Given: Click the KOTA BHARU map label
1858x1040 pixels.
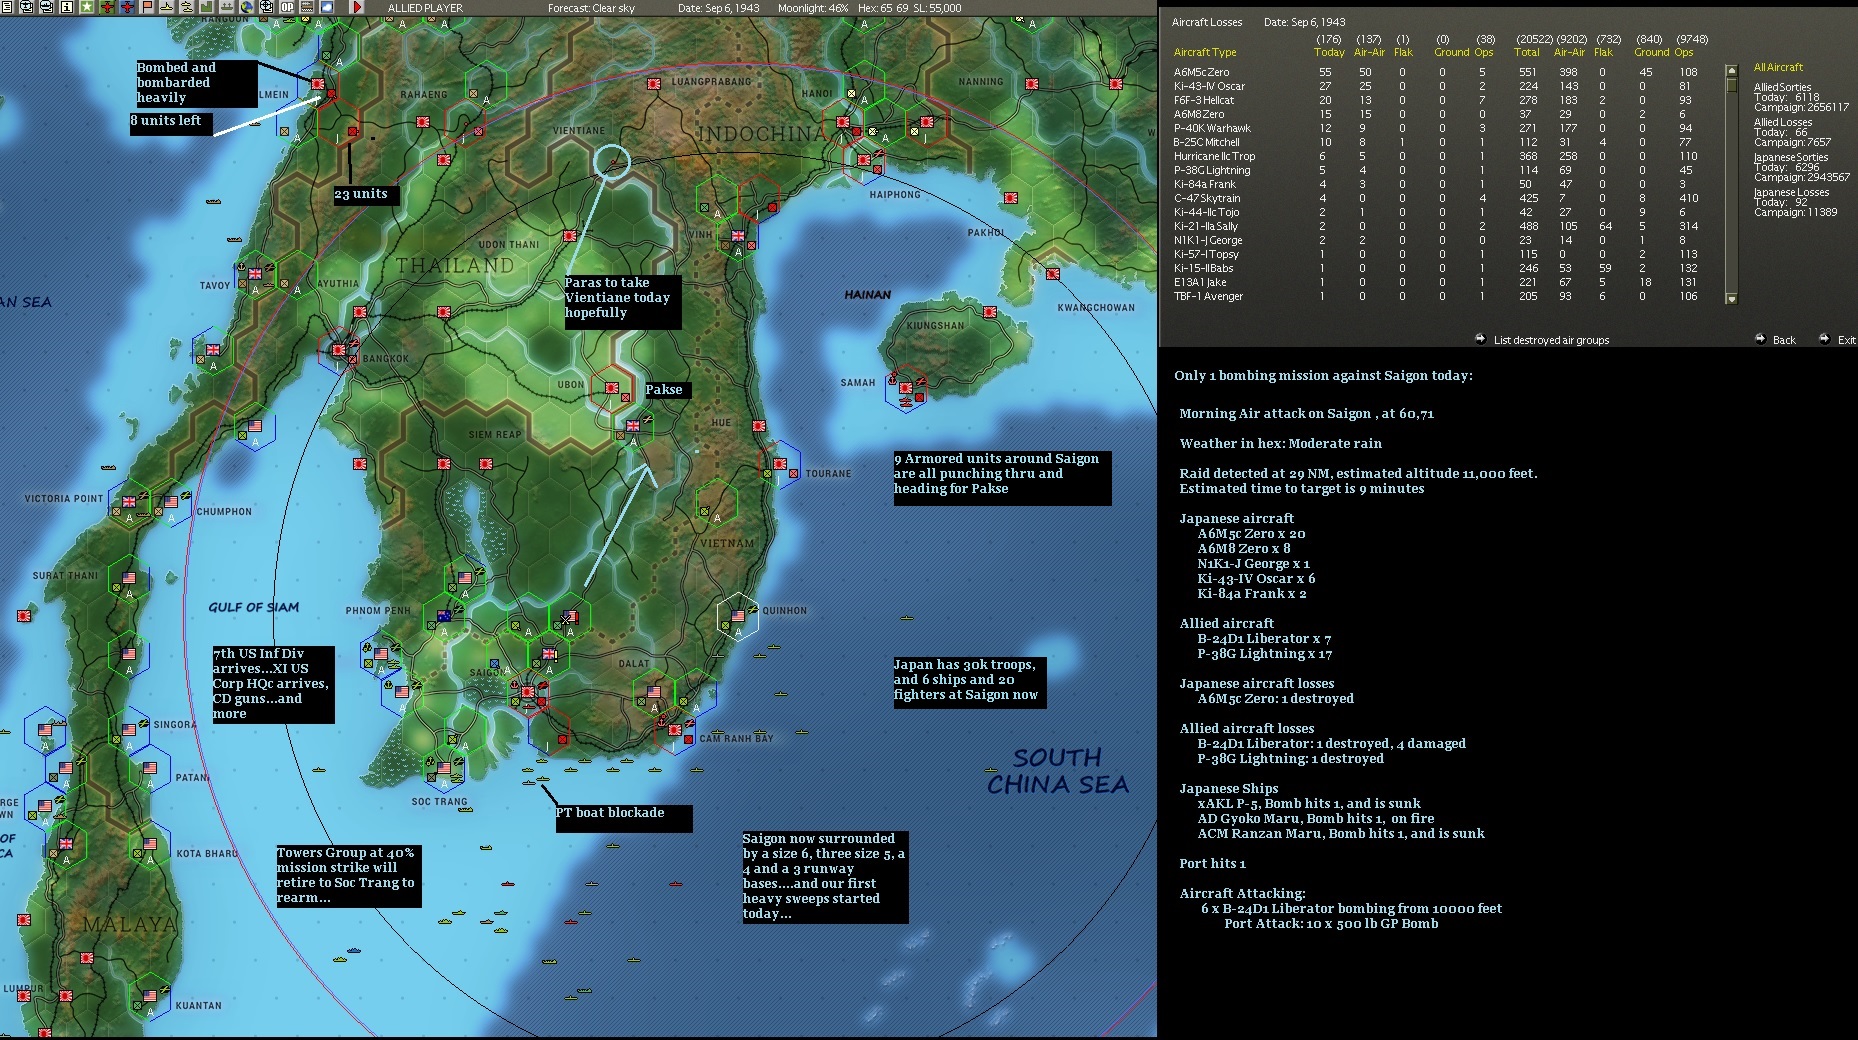Looking at the screenshot, I should click(207, 853).
